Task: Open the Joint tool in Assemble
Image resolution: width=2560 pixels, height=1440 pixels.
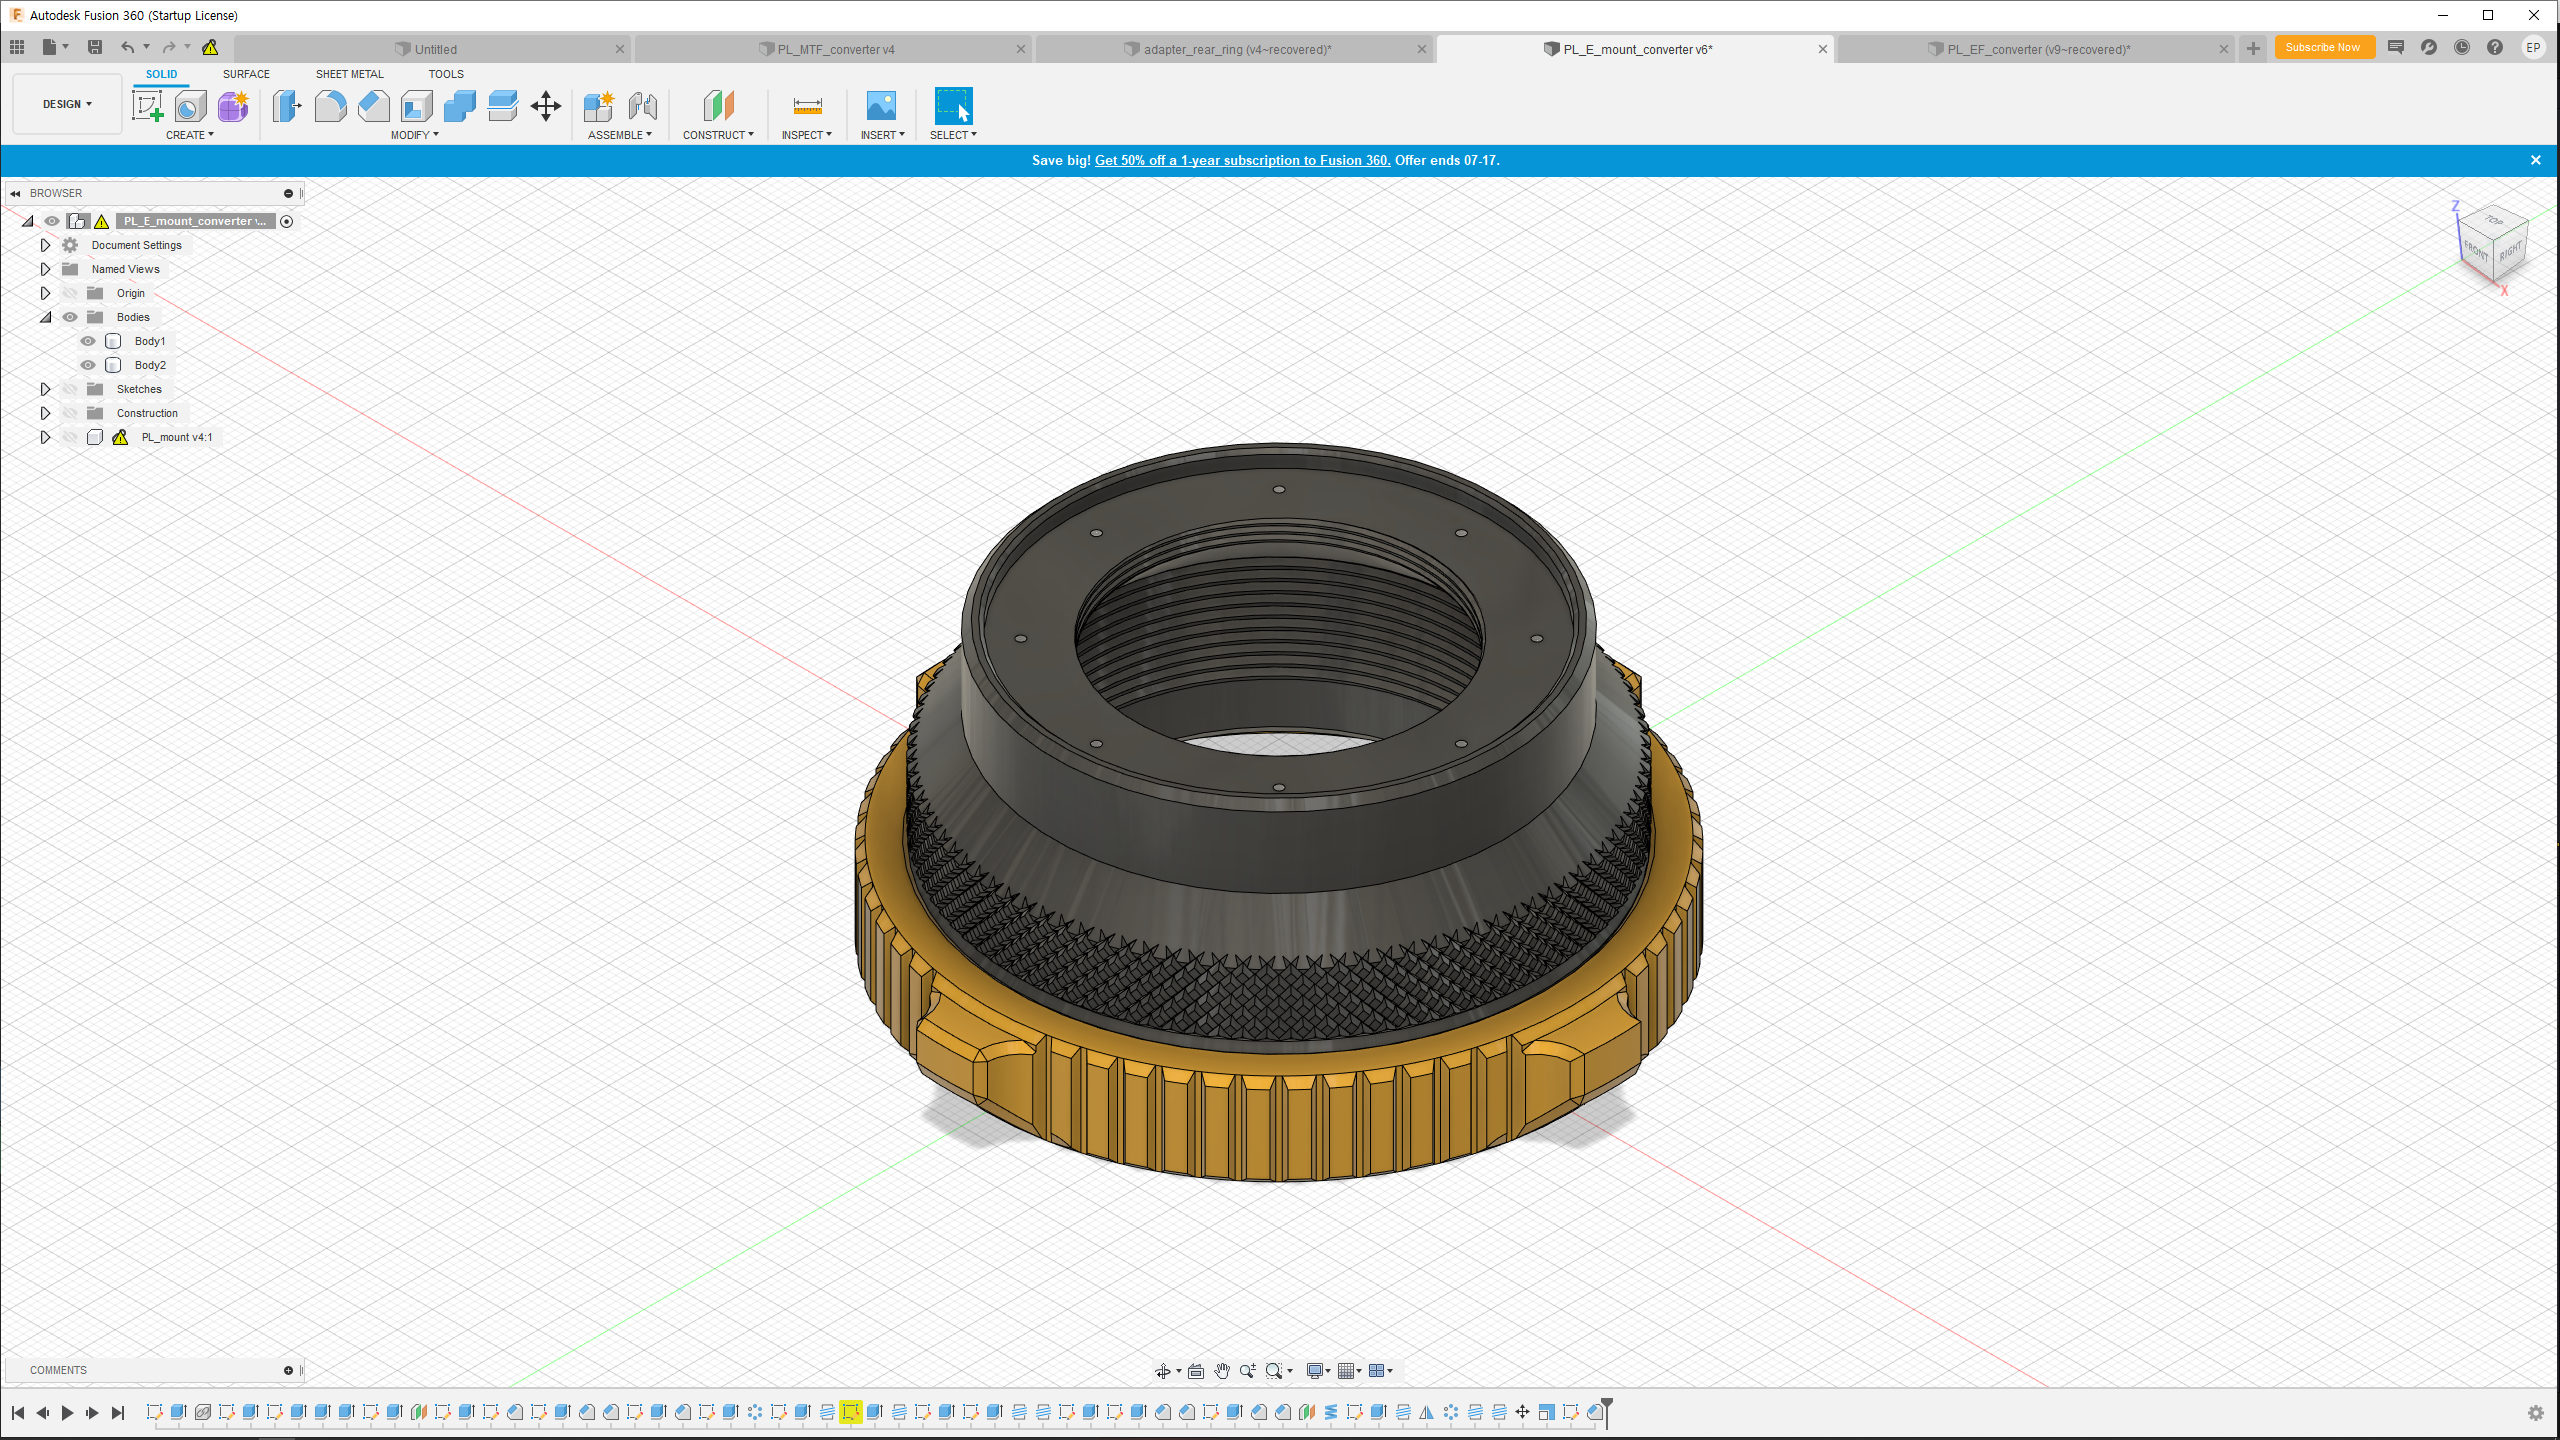Action: [643, 105]
